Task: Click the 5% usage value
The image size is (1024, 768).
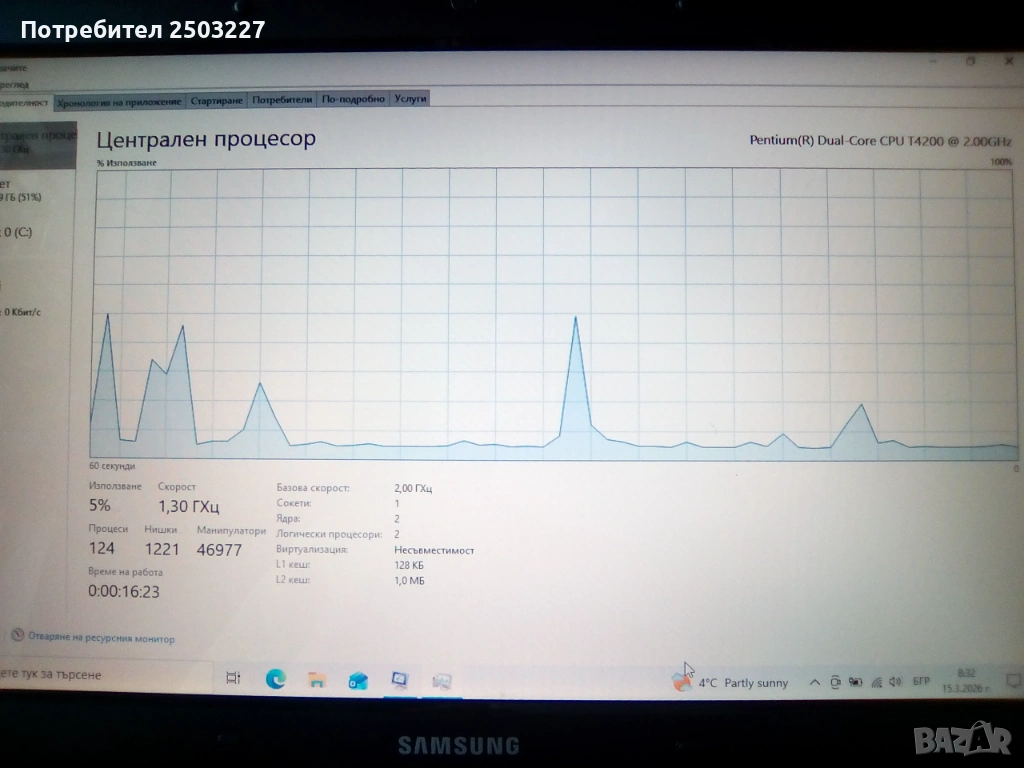Action: pyautogui.click(x=100, y=505)
